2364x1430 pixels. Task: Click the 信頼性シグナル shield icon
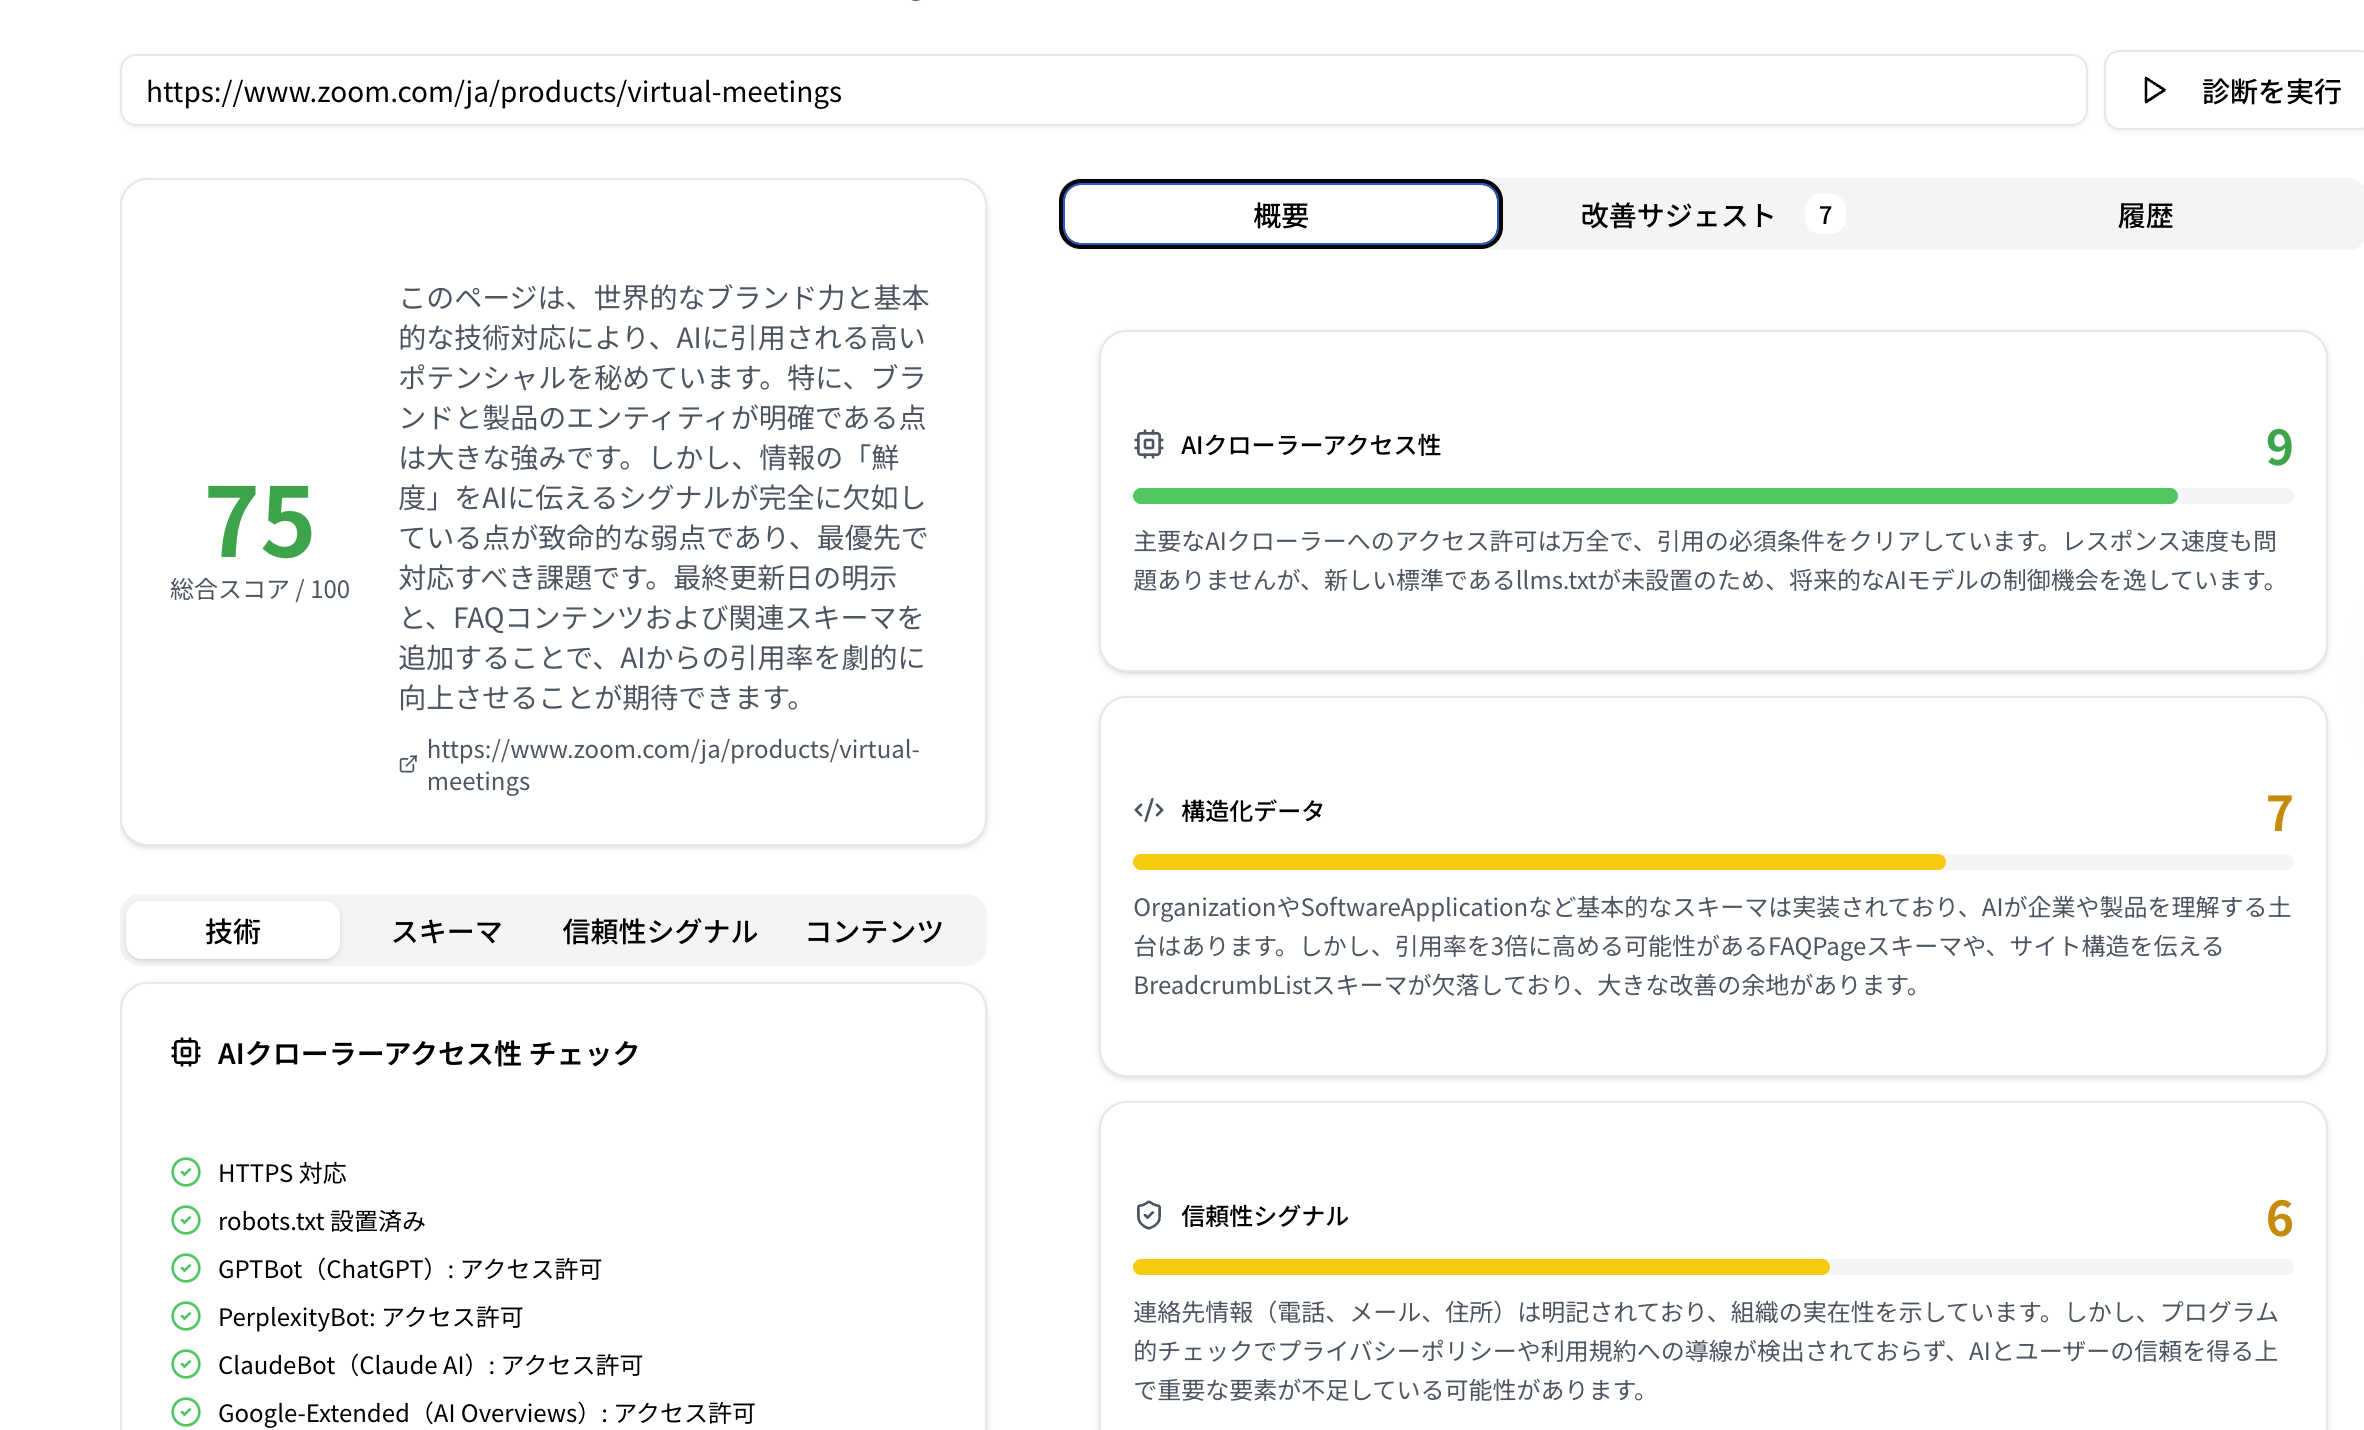pyautogui.click(x=1148, y=1216)
